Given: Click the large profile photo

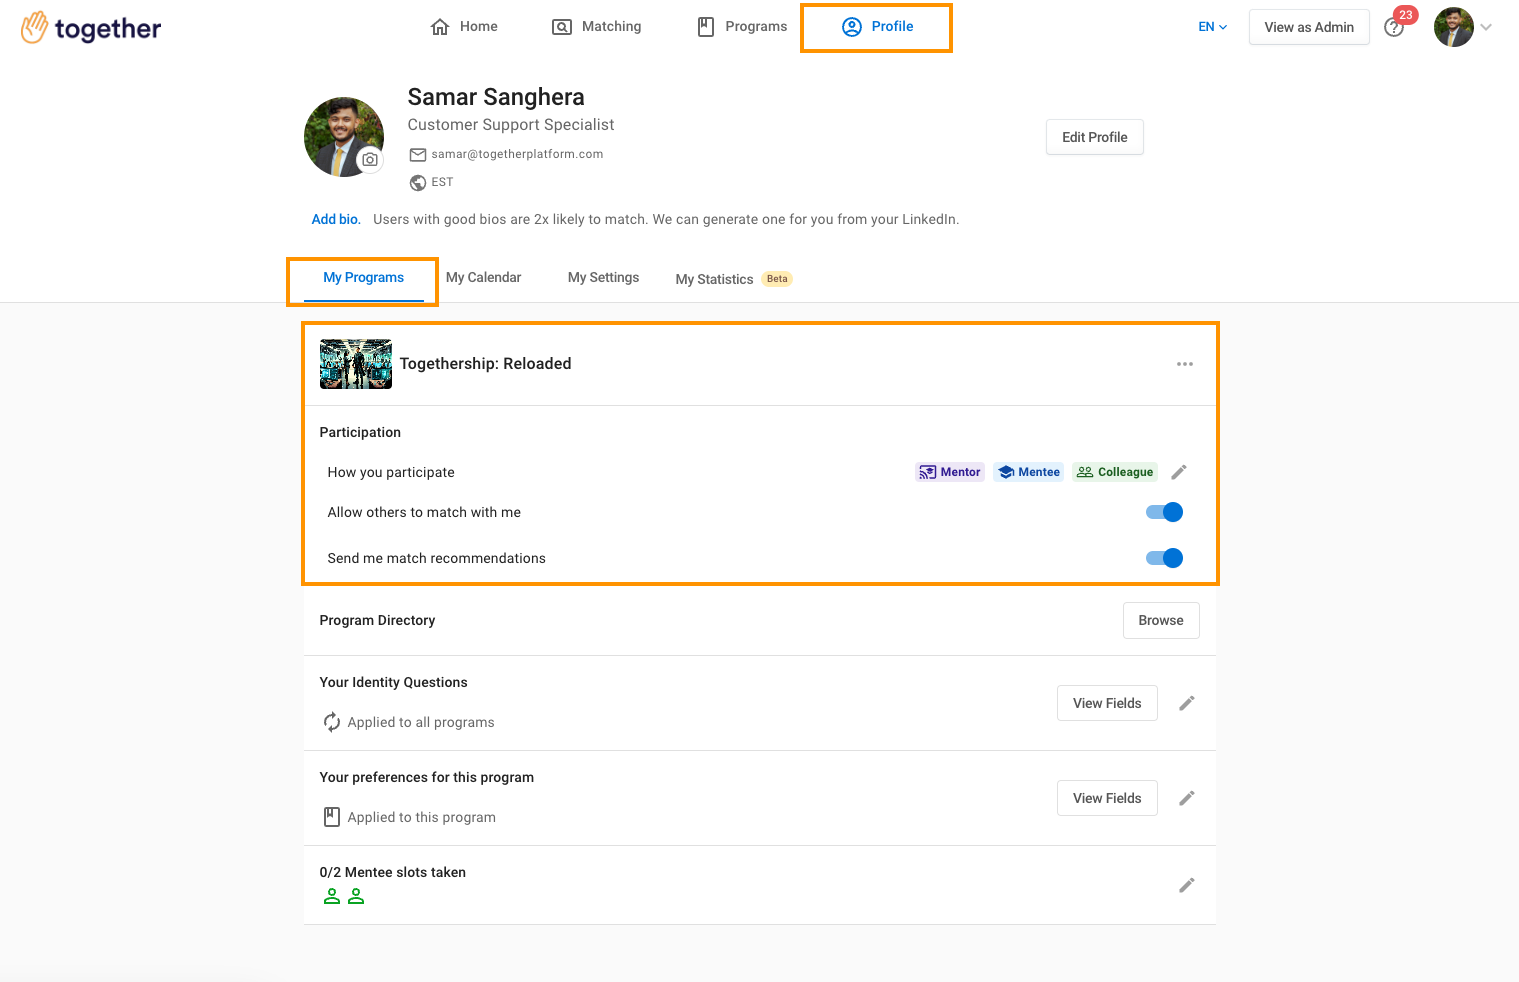Looking at the screenshot, I should (x=343, y=137).
